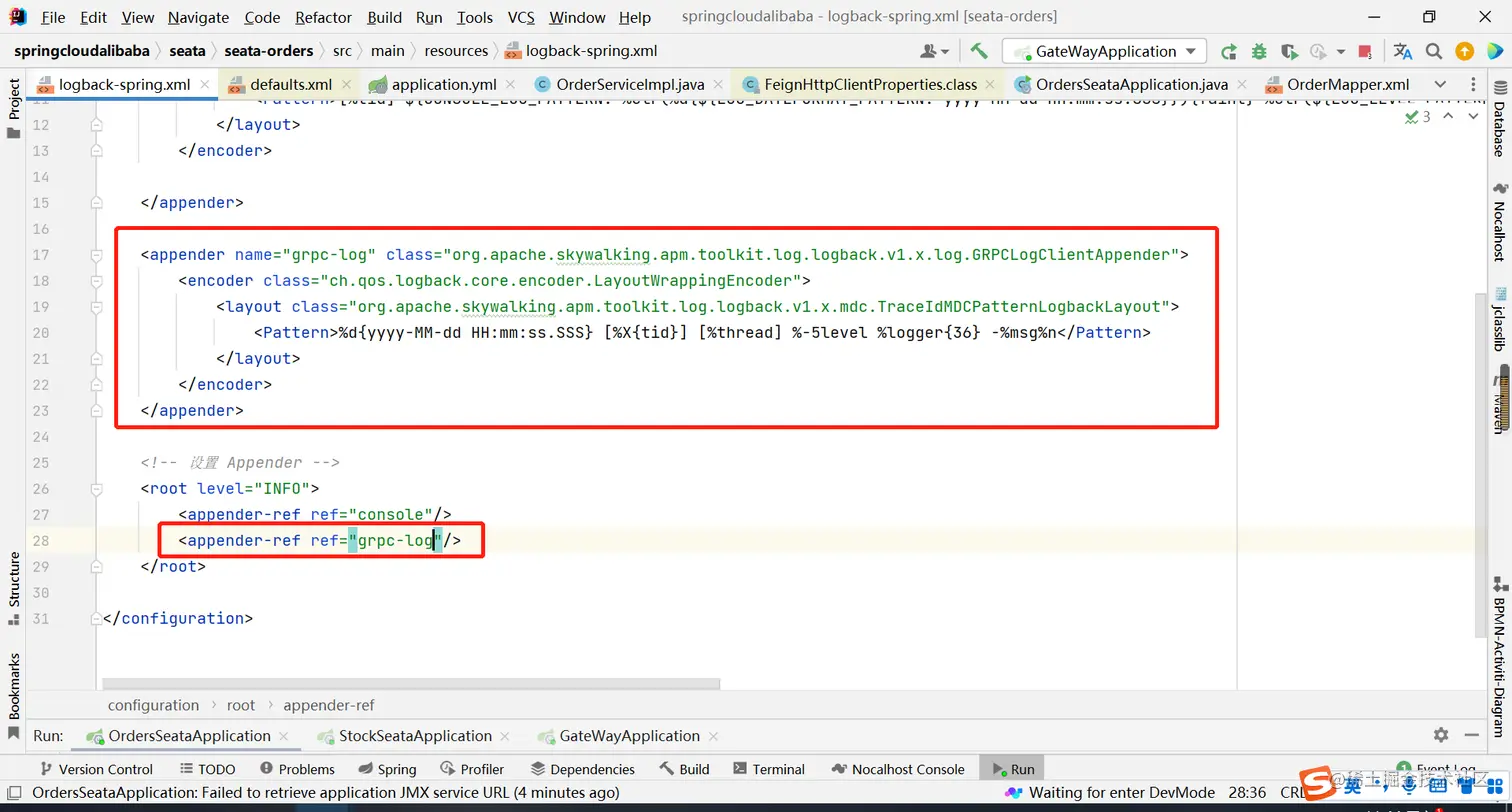Run with Profiler clock icon

pos(1317,51)
